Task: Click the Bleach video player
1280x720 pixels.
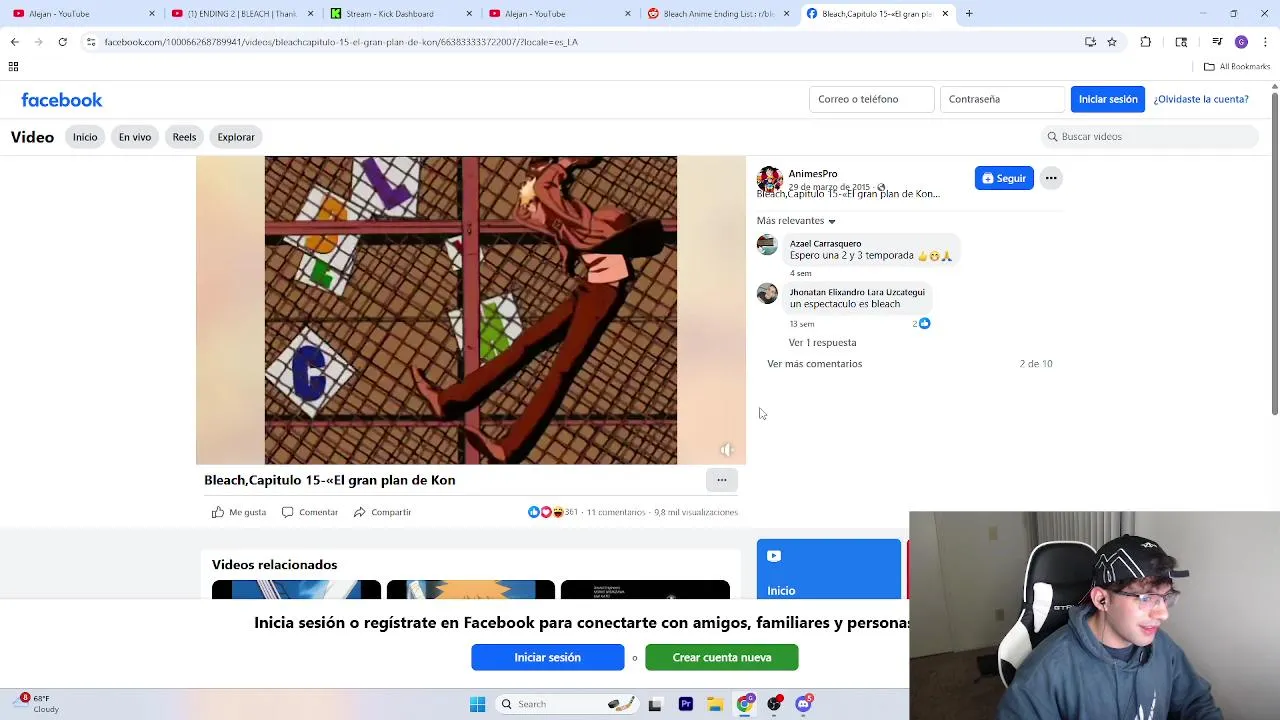Action: tap(471, 310)
